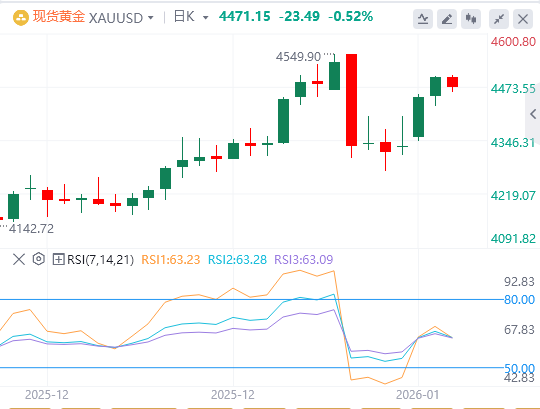Click the shrink chart arrows icon
The image size is (540, 409).
point(499,19)
